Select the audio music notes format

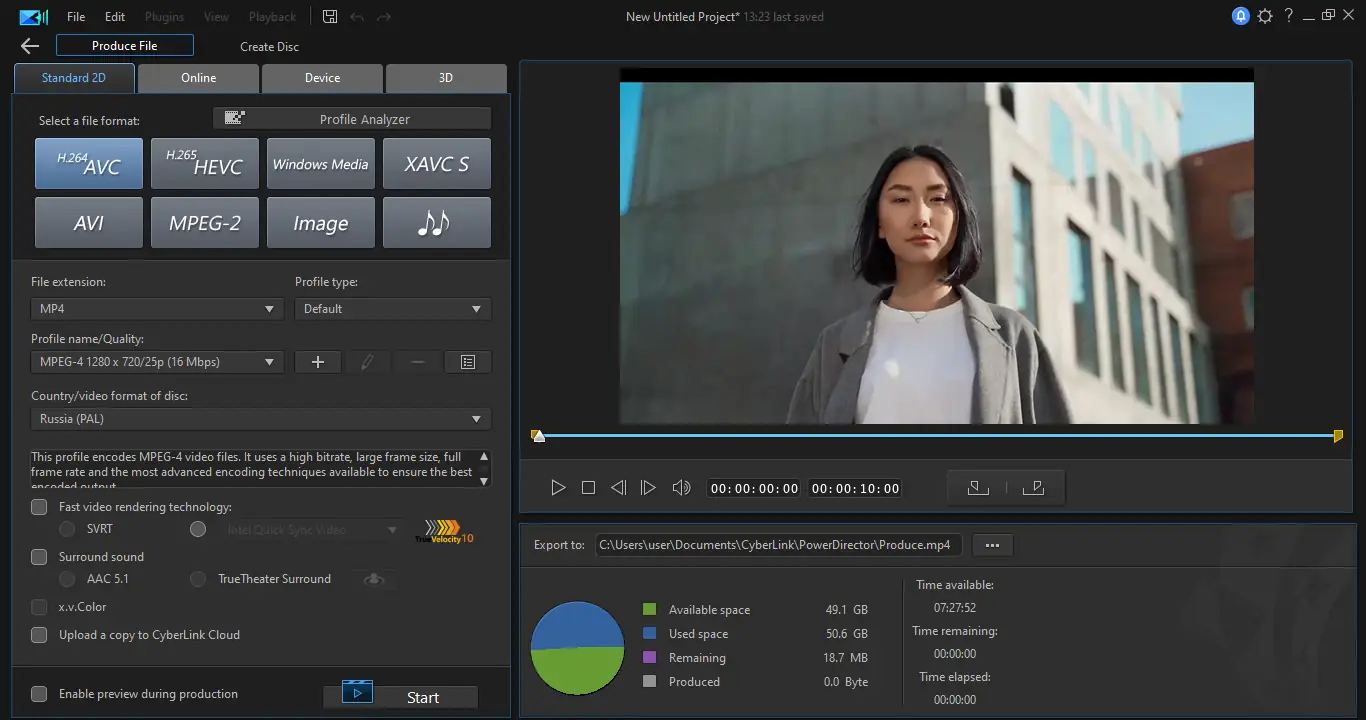(x=436, y=223)
